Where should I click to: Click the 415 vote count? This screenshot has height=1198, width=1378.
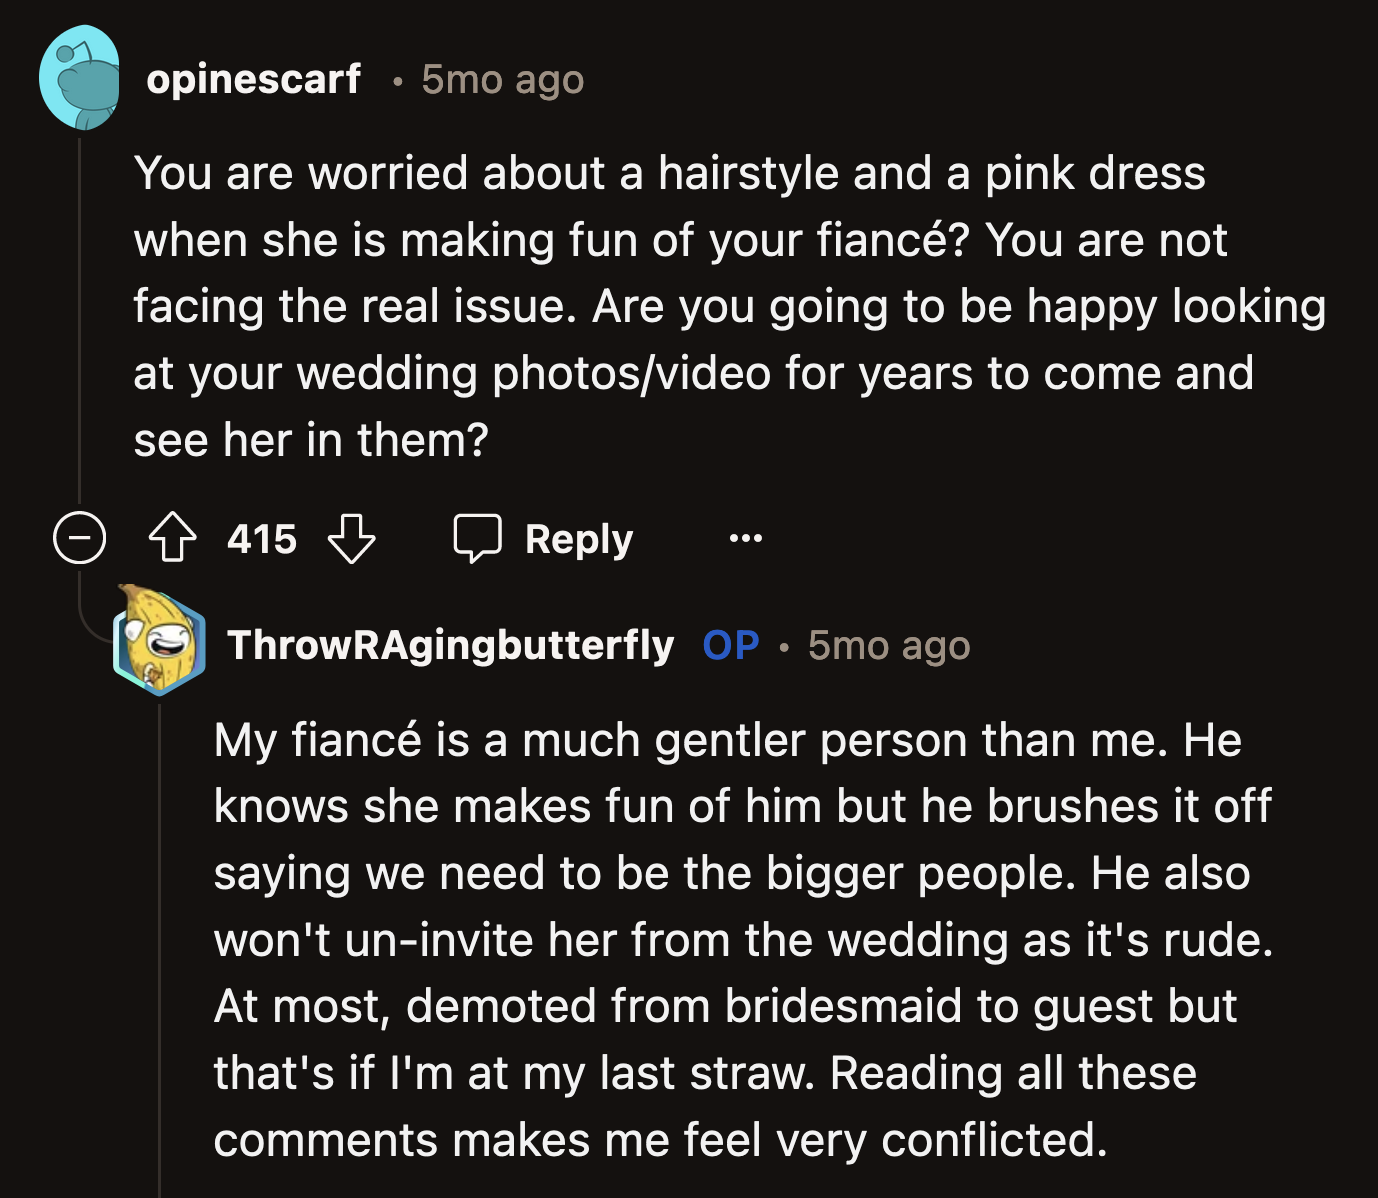coord(260,538)
